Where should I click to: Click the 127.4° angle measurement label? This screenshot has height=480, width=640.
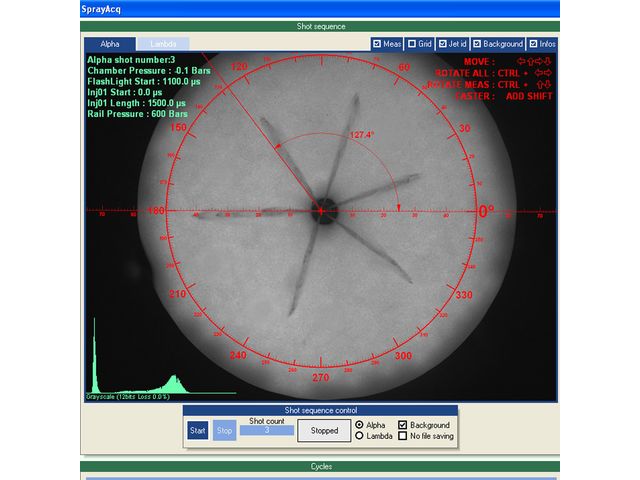[x=361, y=135]
